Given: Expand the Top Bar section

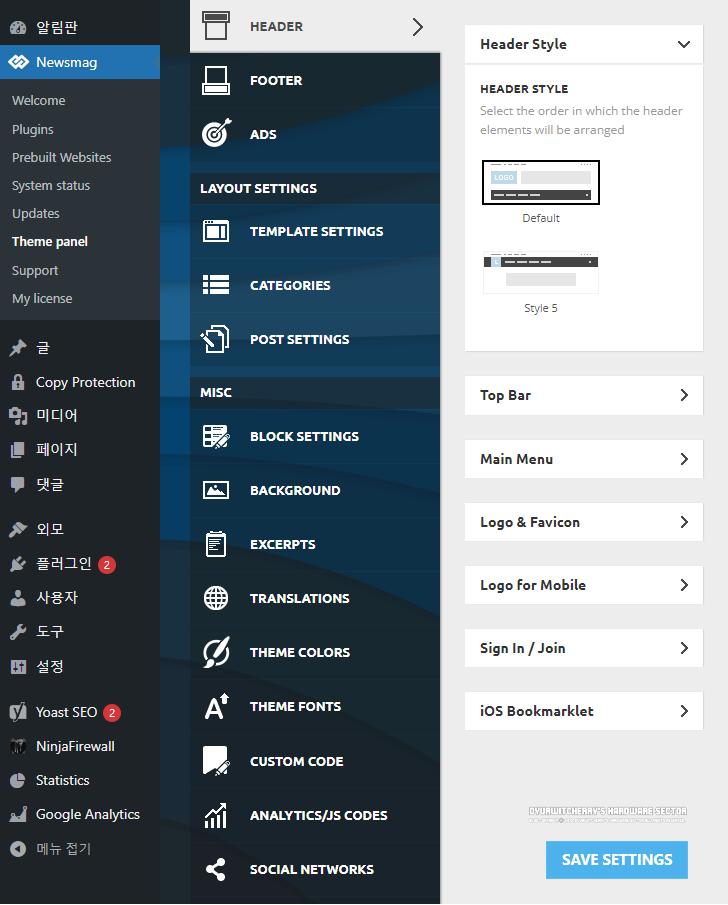Looking at the screenshot, I should pos(584,395).
